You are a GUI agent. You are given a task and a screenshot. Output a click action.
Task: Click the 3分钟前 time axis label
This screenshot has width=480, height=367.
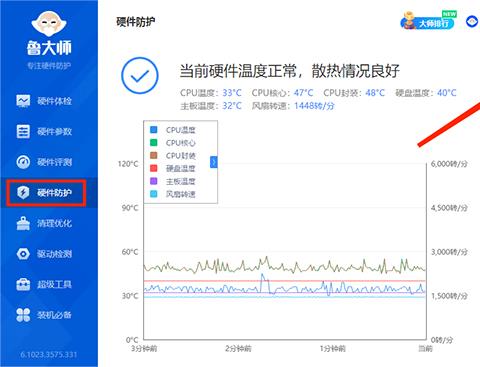(x=144, y=349)
